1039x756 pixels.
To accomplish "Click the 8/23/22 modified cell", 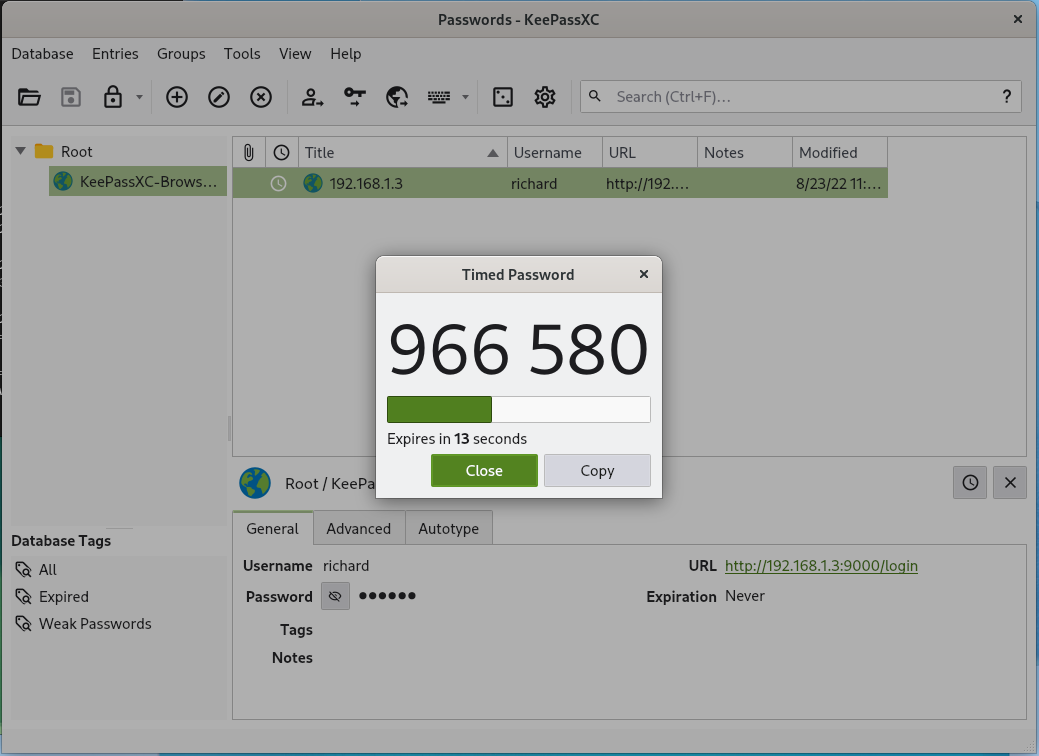I will click(x=838, y=184).
